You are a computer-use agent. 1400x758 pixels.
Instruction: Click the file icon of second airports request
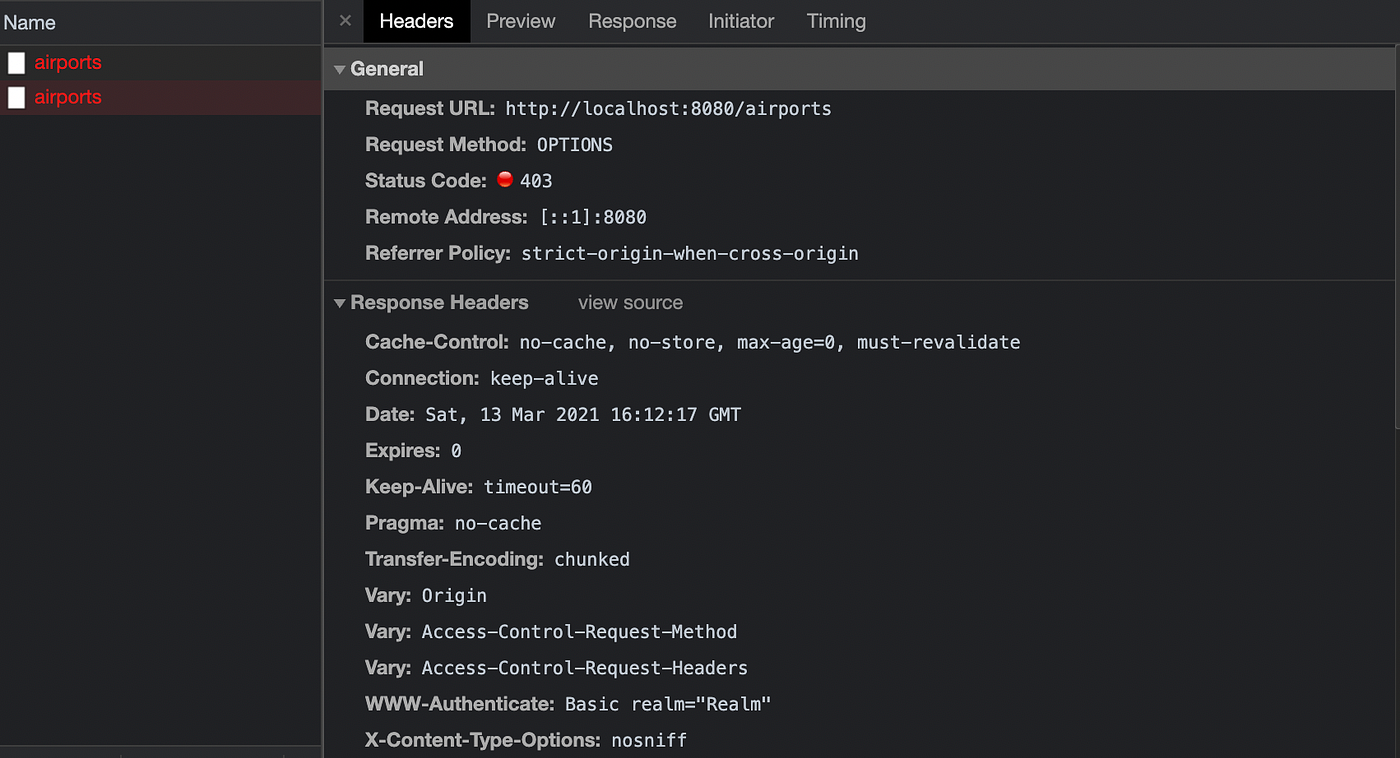16,97
